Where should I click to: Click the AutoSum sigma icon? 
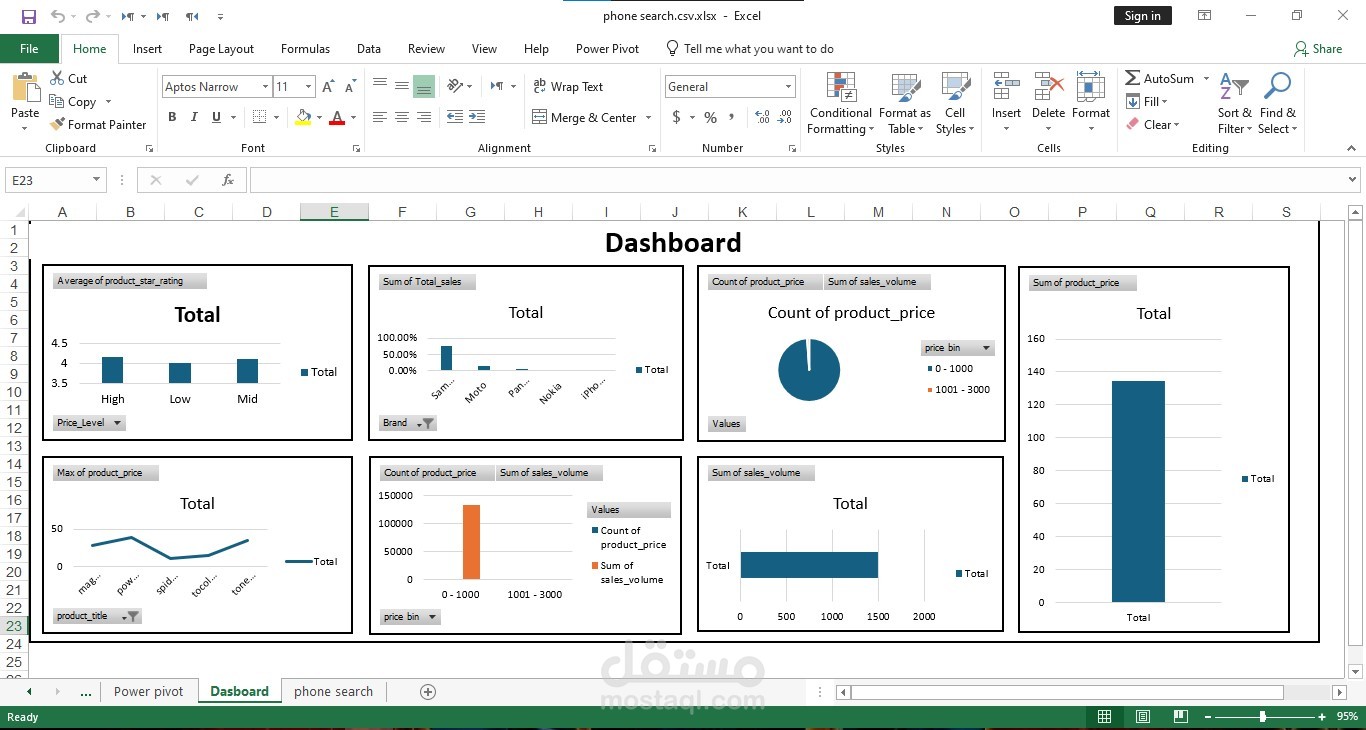point(1133,78)
